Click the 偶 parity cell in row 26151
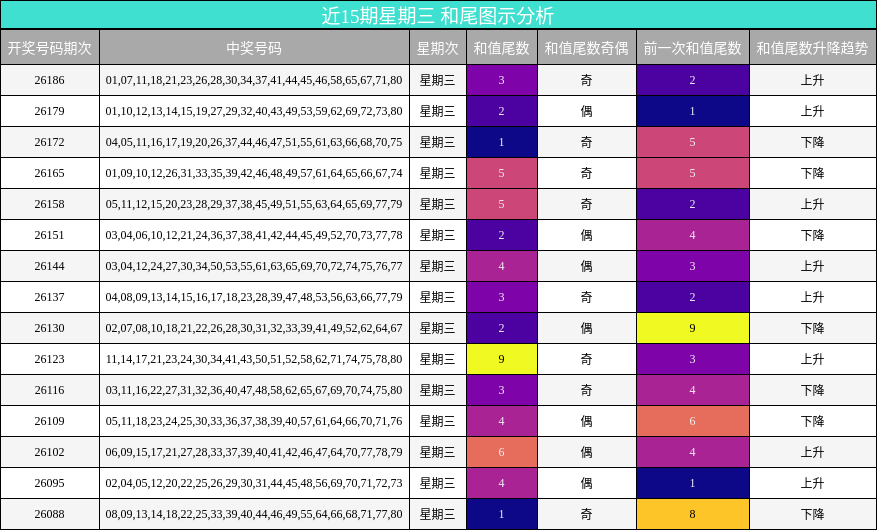This screenshot has height=530, width=877. click(587, 235)
